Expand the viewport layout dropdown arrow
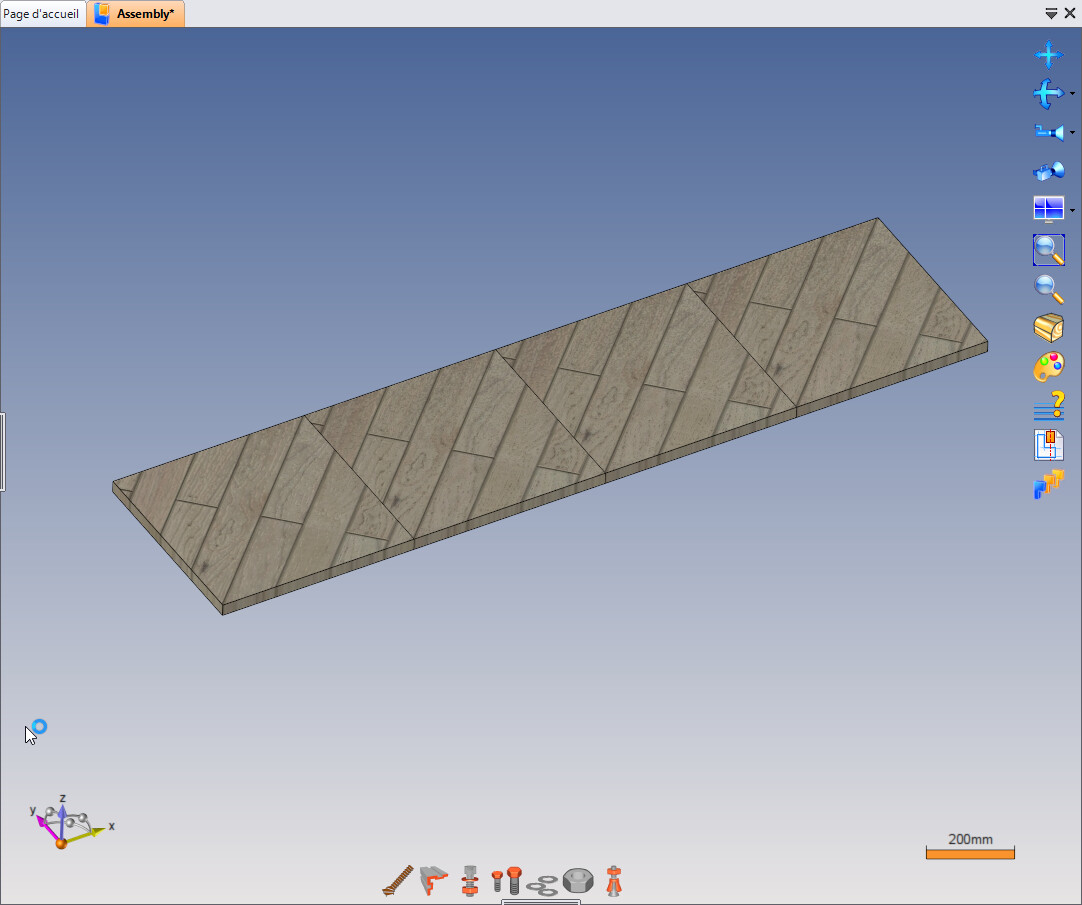 (1072, 210)
